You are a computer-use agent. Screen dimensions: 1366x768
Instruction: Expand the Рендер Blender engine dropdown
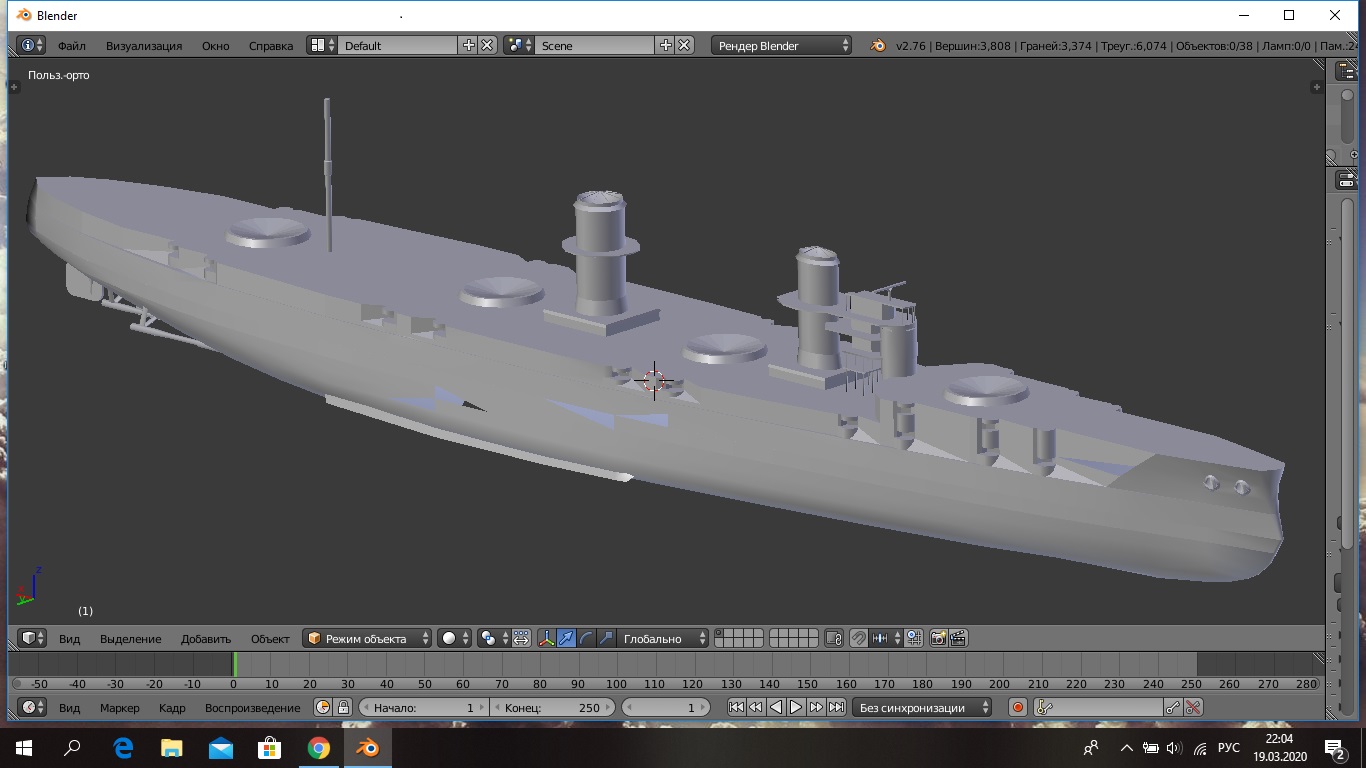point(782,45)
